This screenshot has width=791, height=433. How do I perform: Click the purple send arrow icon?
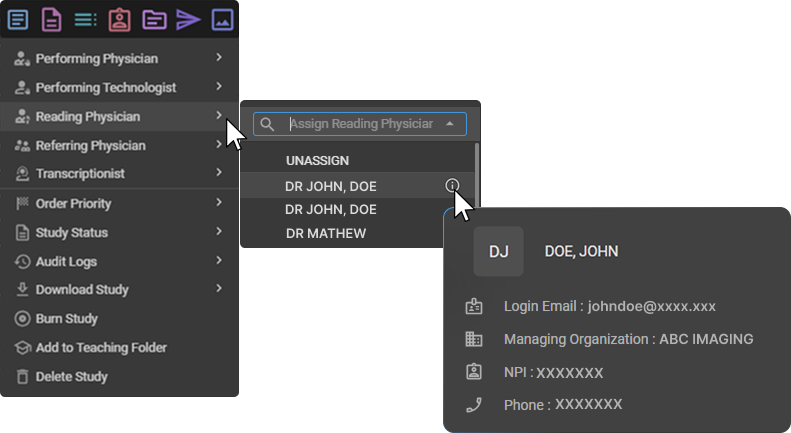[188, 20]
